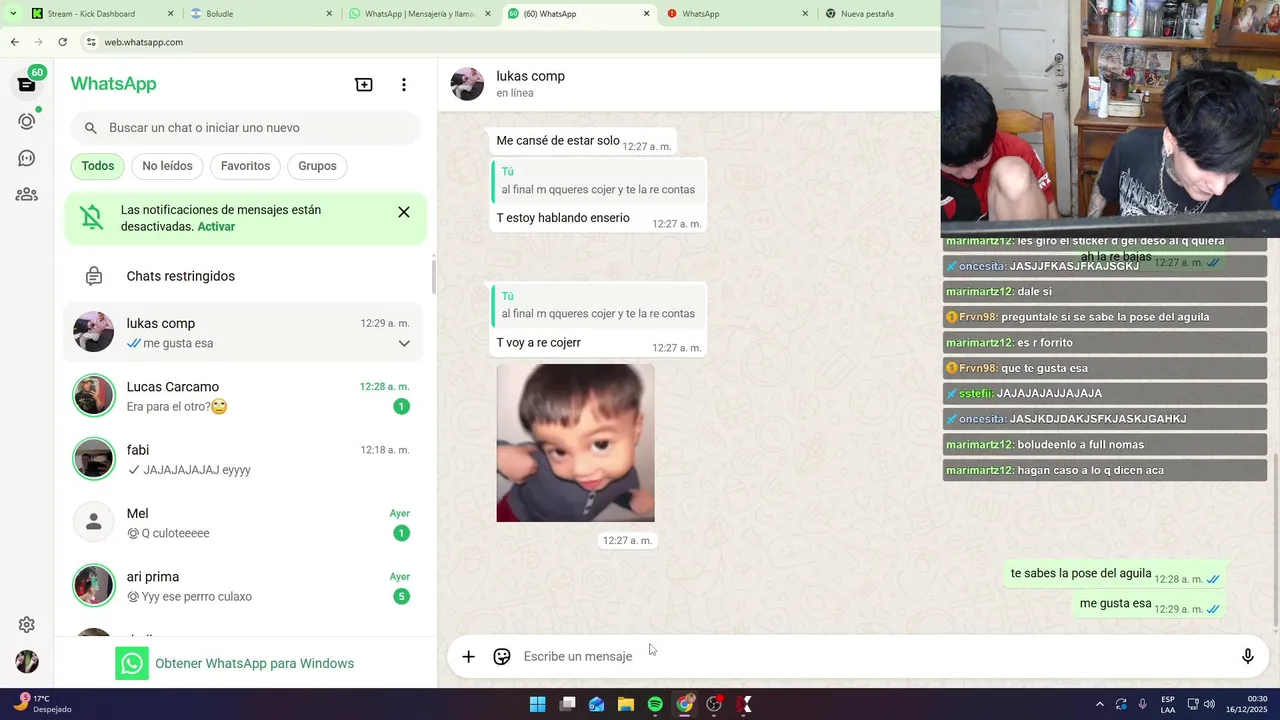Close the Boludle tab
Screen dimensions: 1280x720
coord(329,14)
